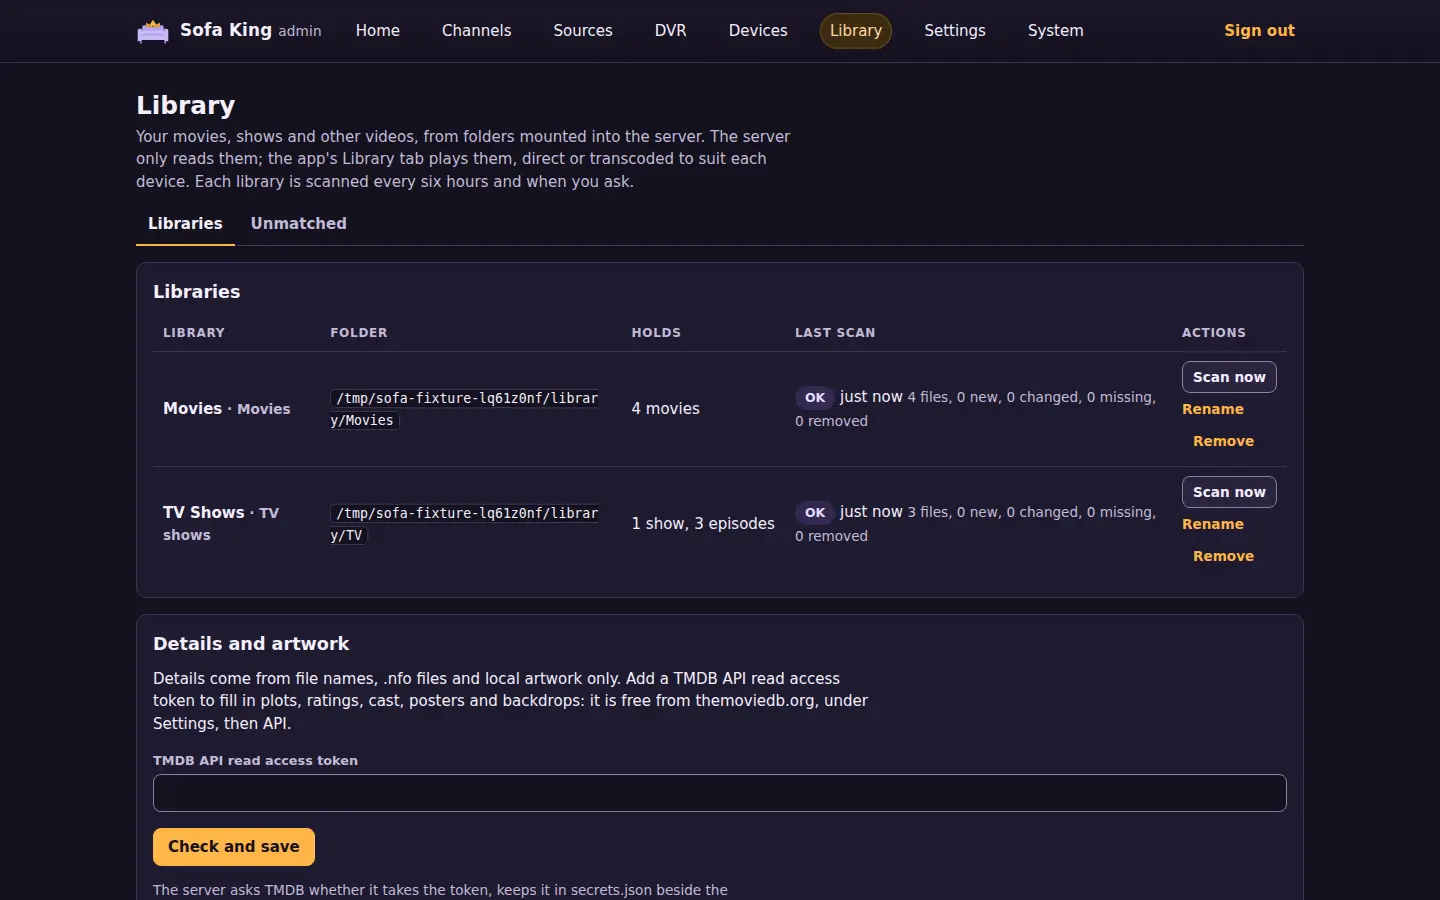
Task: Remove the TV Shows library
Action: coord(1223,556)
